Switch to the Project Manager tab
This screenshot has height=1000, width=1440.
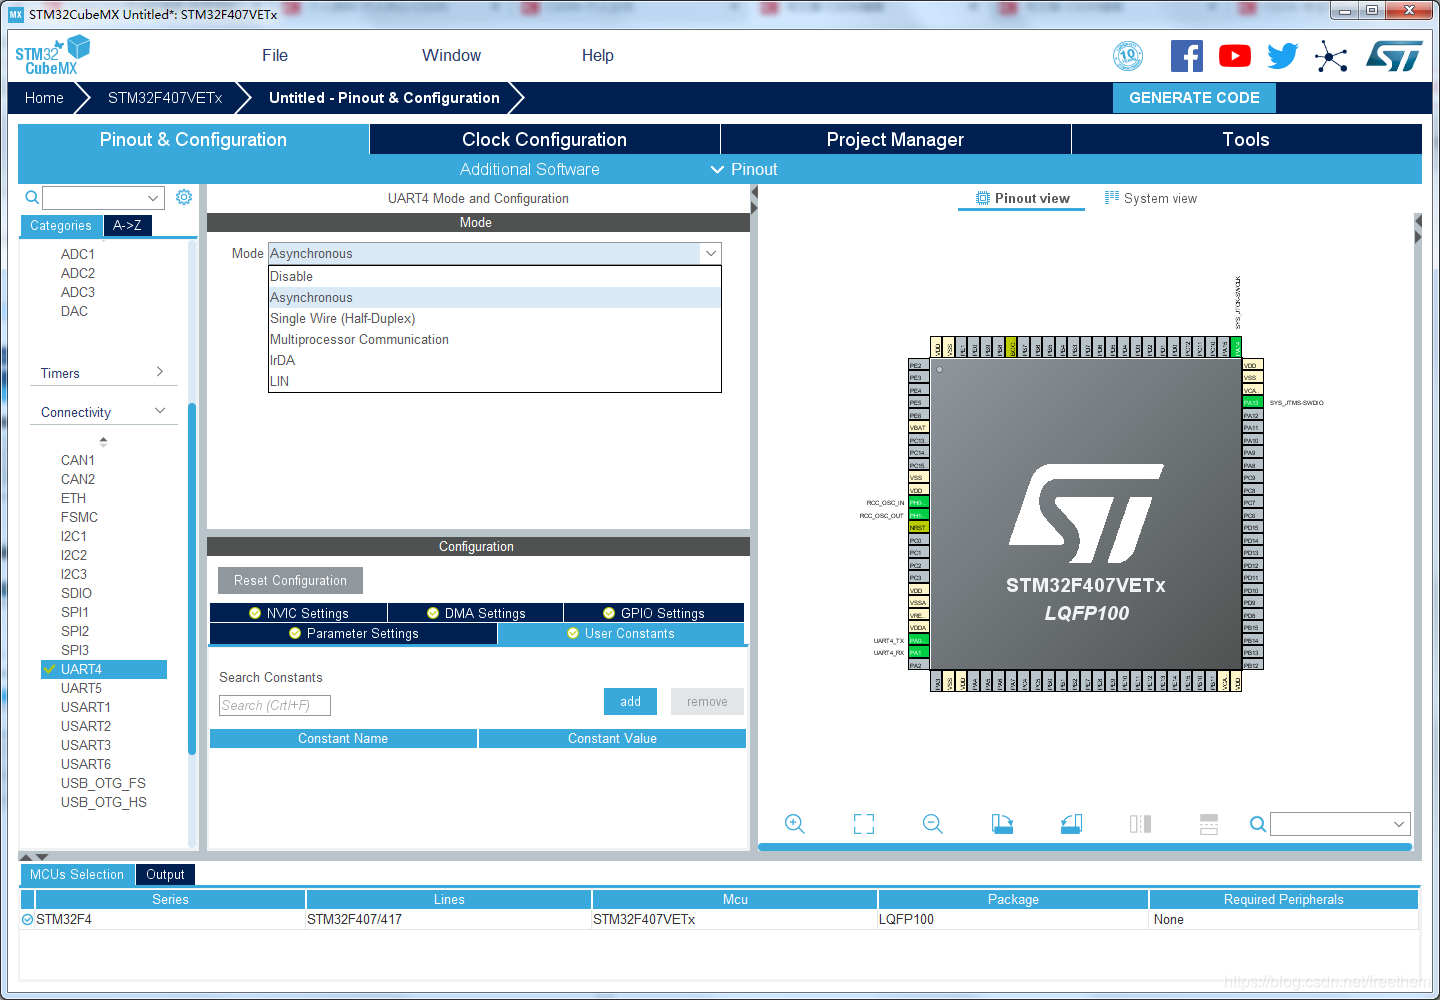(x=895, y=139)
